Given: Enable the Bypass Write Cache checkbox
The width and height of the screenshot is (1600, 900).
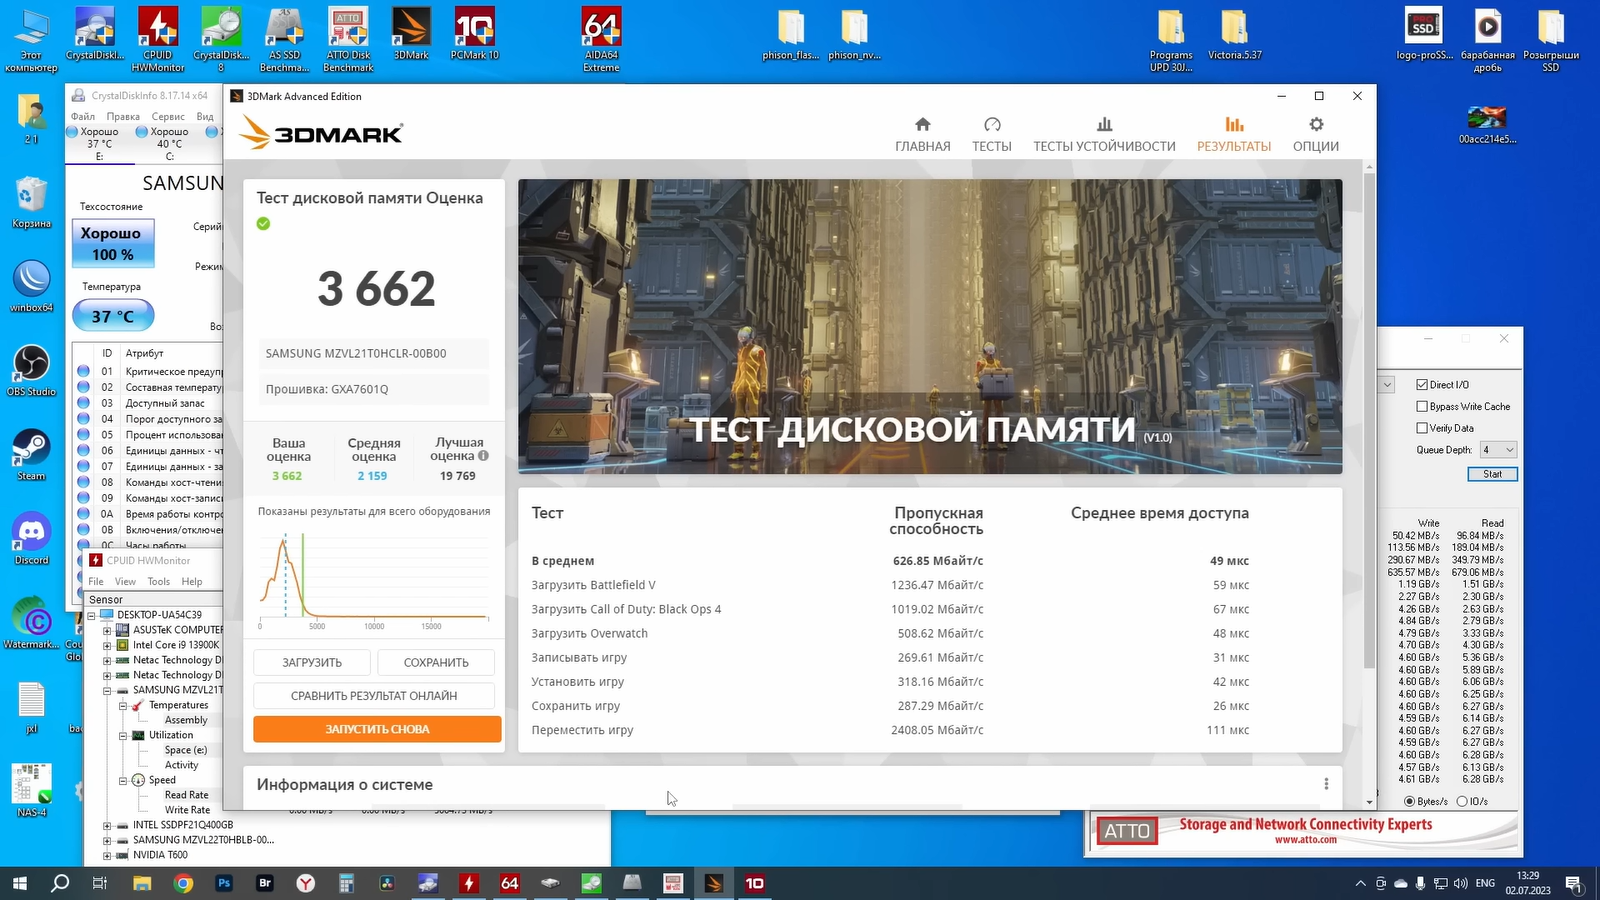Looking at the screenshot, I should (1422, 407).
